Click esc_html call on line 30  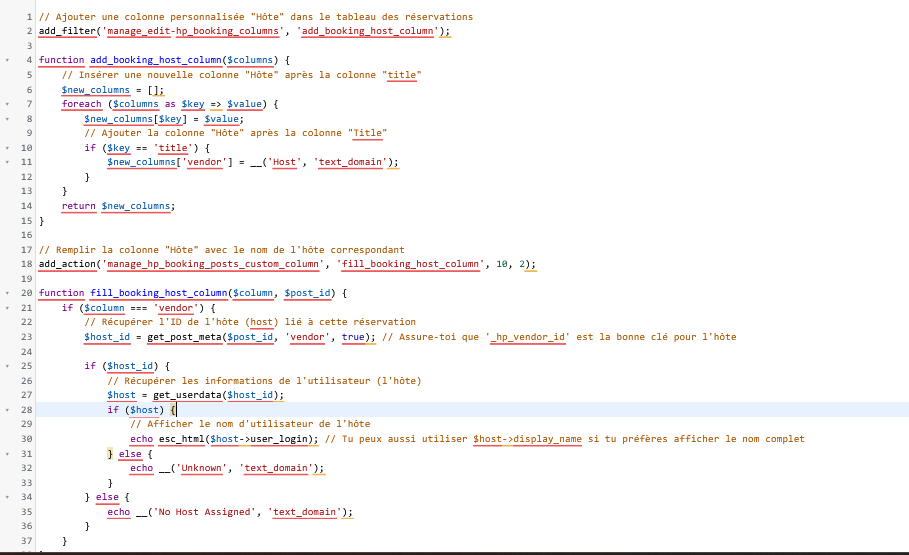[181, 439]
